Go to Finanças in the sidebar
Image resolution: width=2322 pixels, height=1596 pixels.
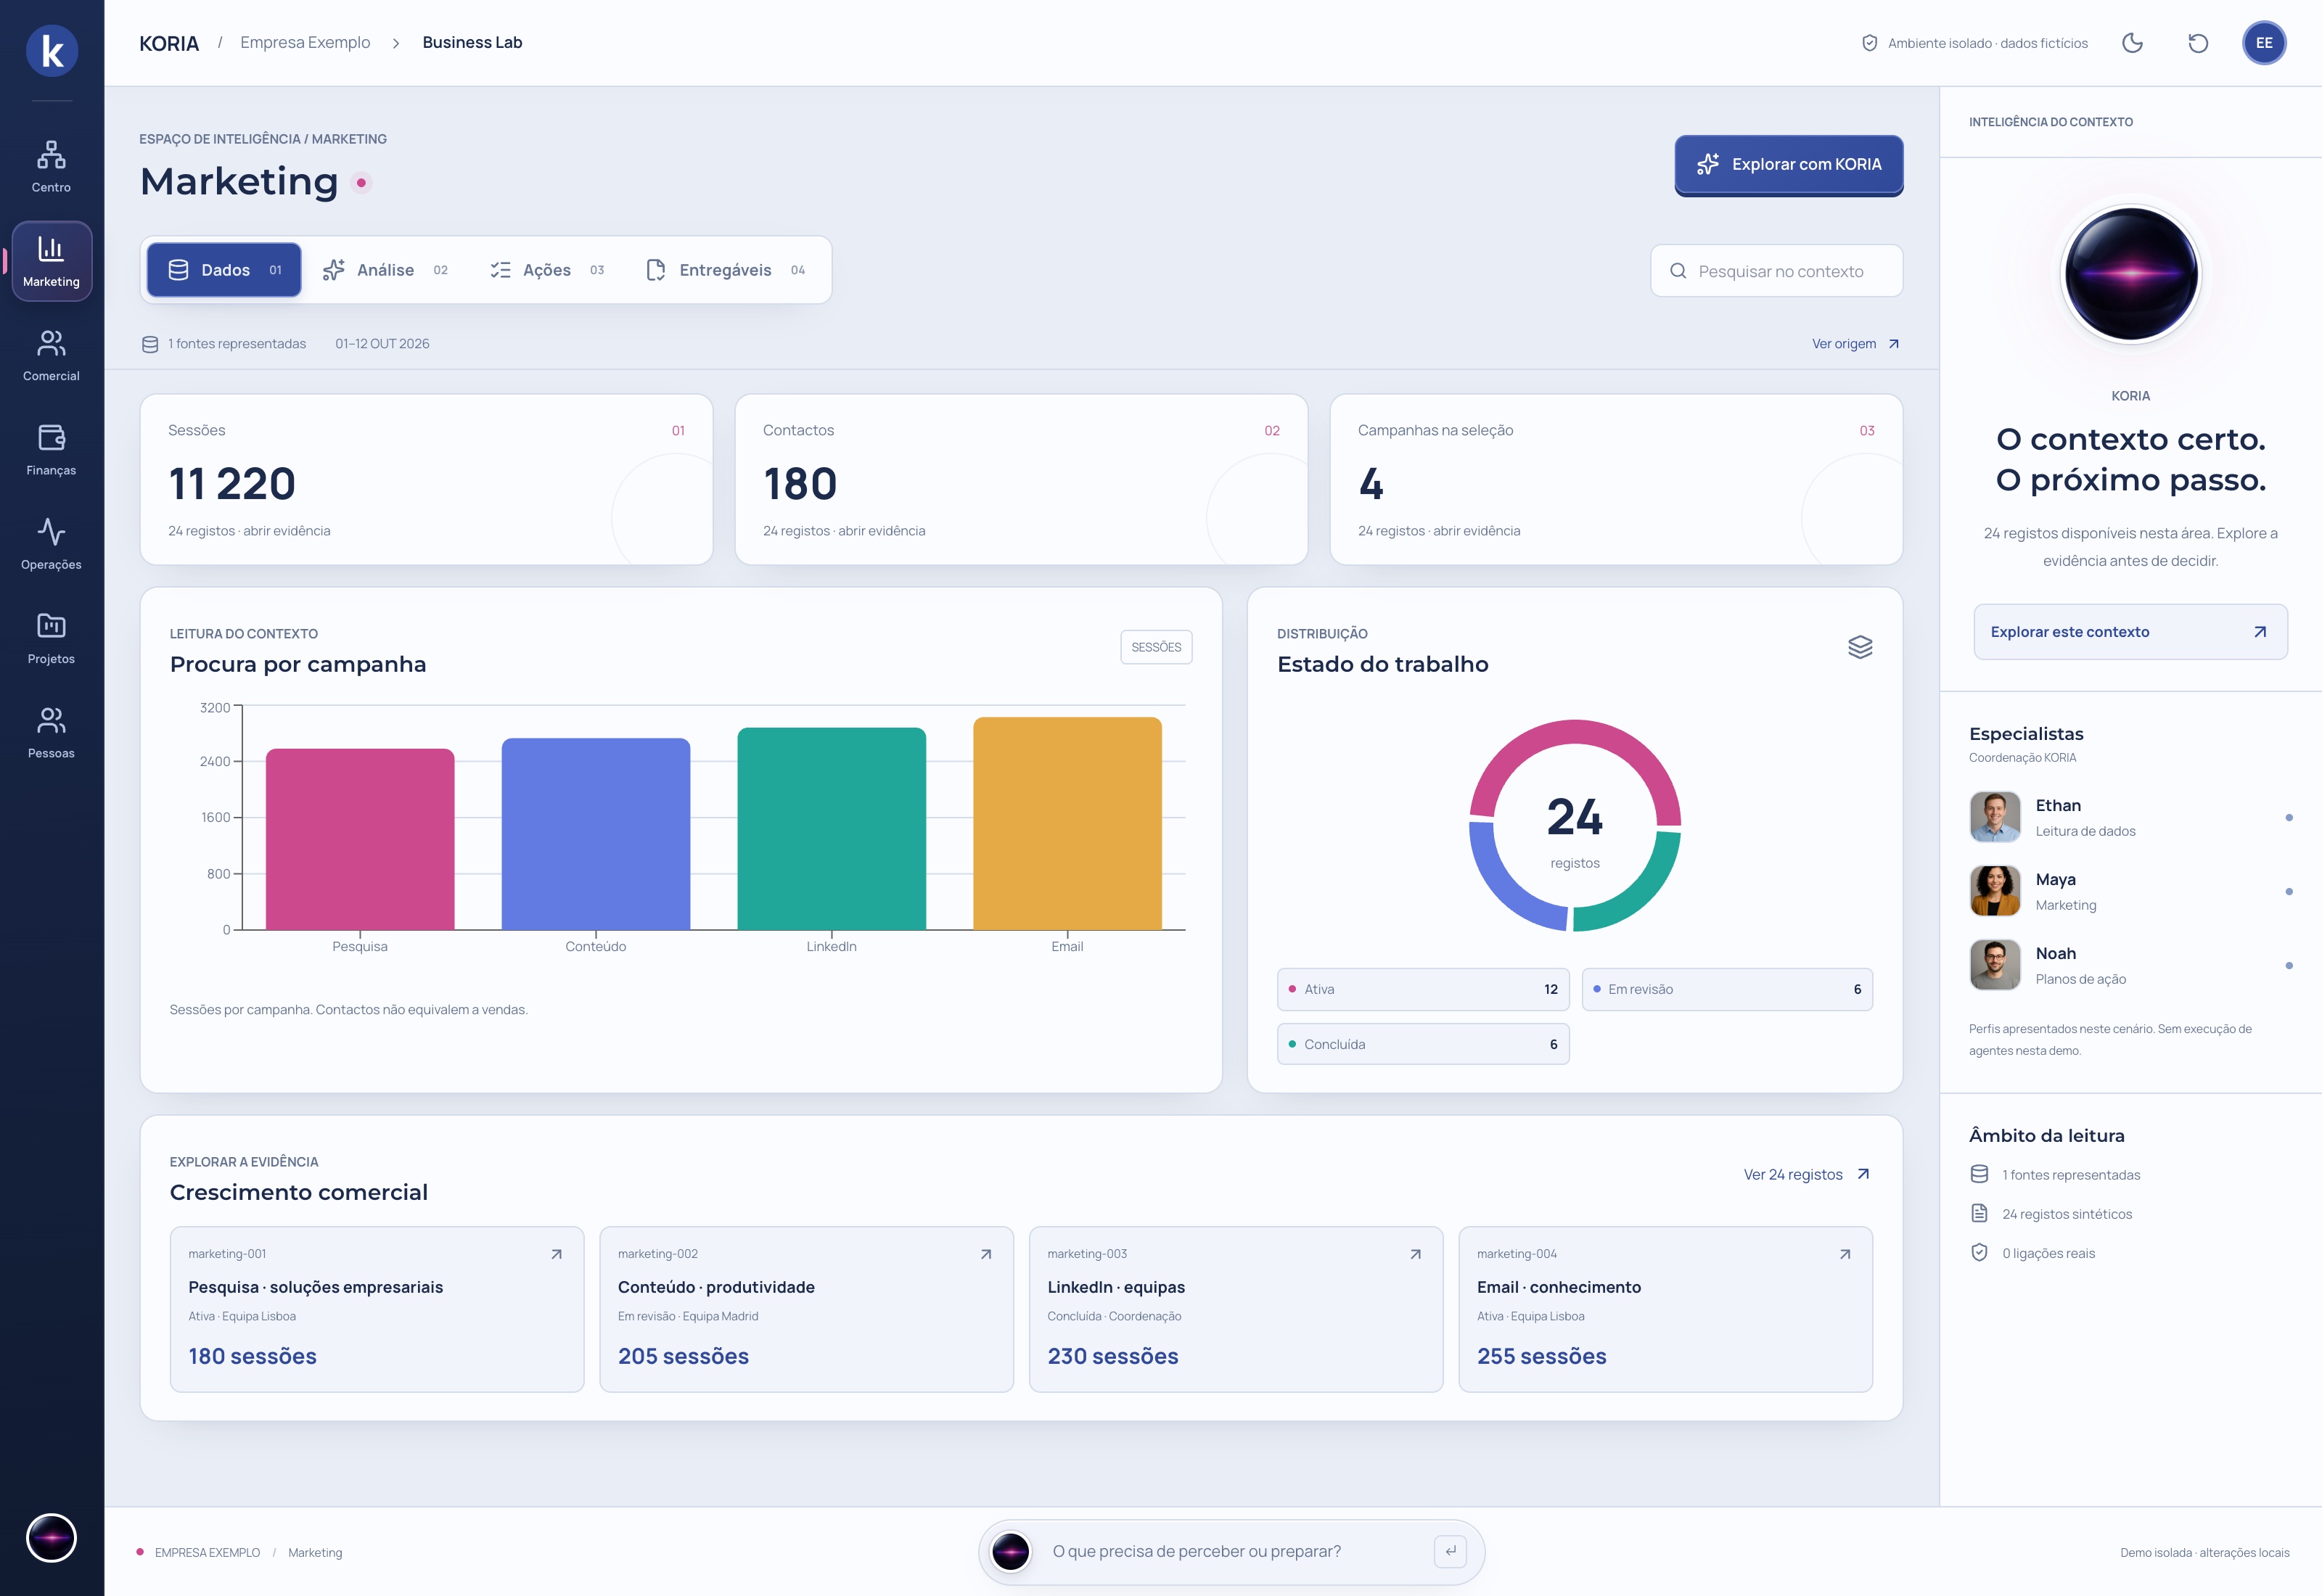[x=51, y=450]
